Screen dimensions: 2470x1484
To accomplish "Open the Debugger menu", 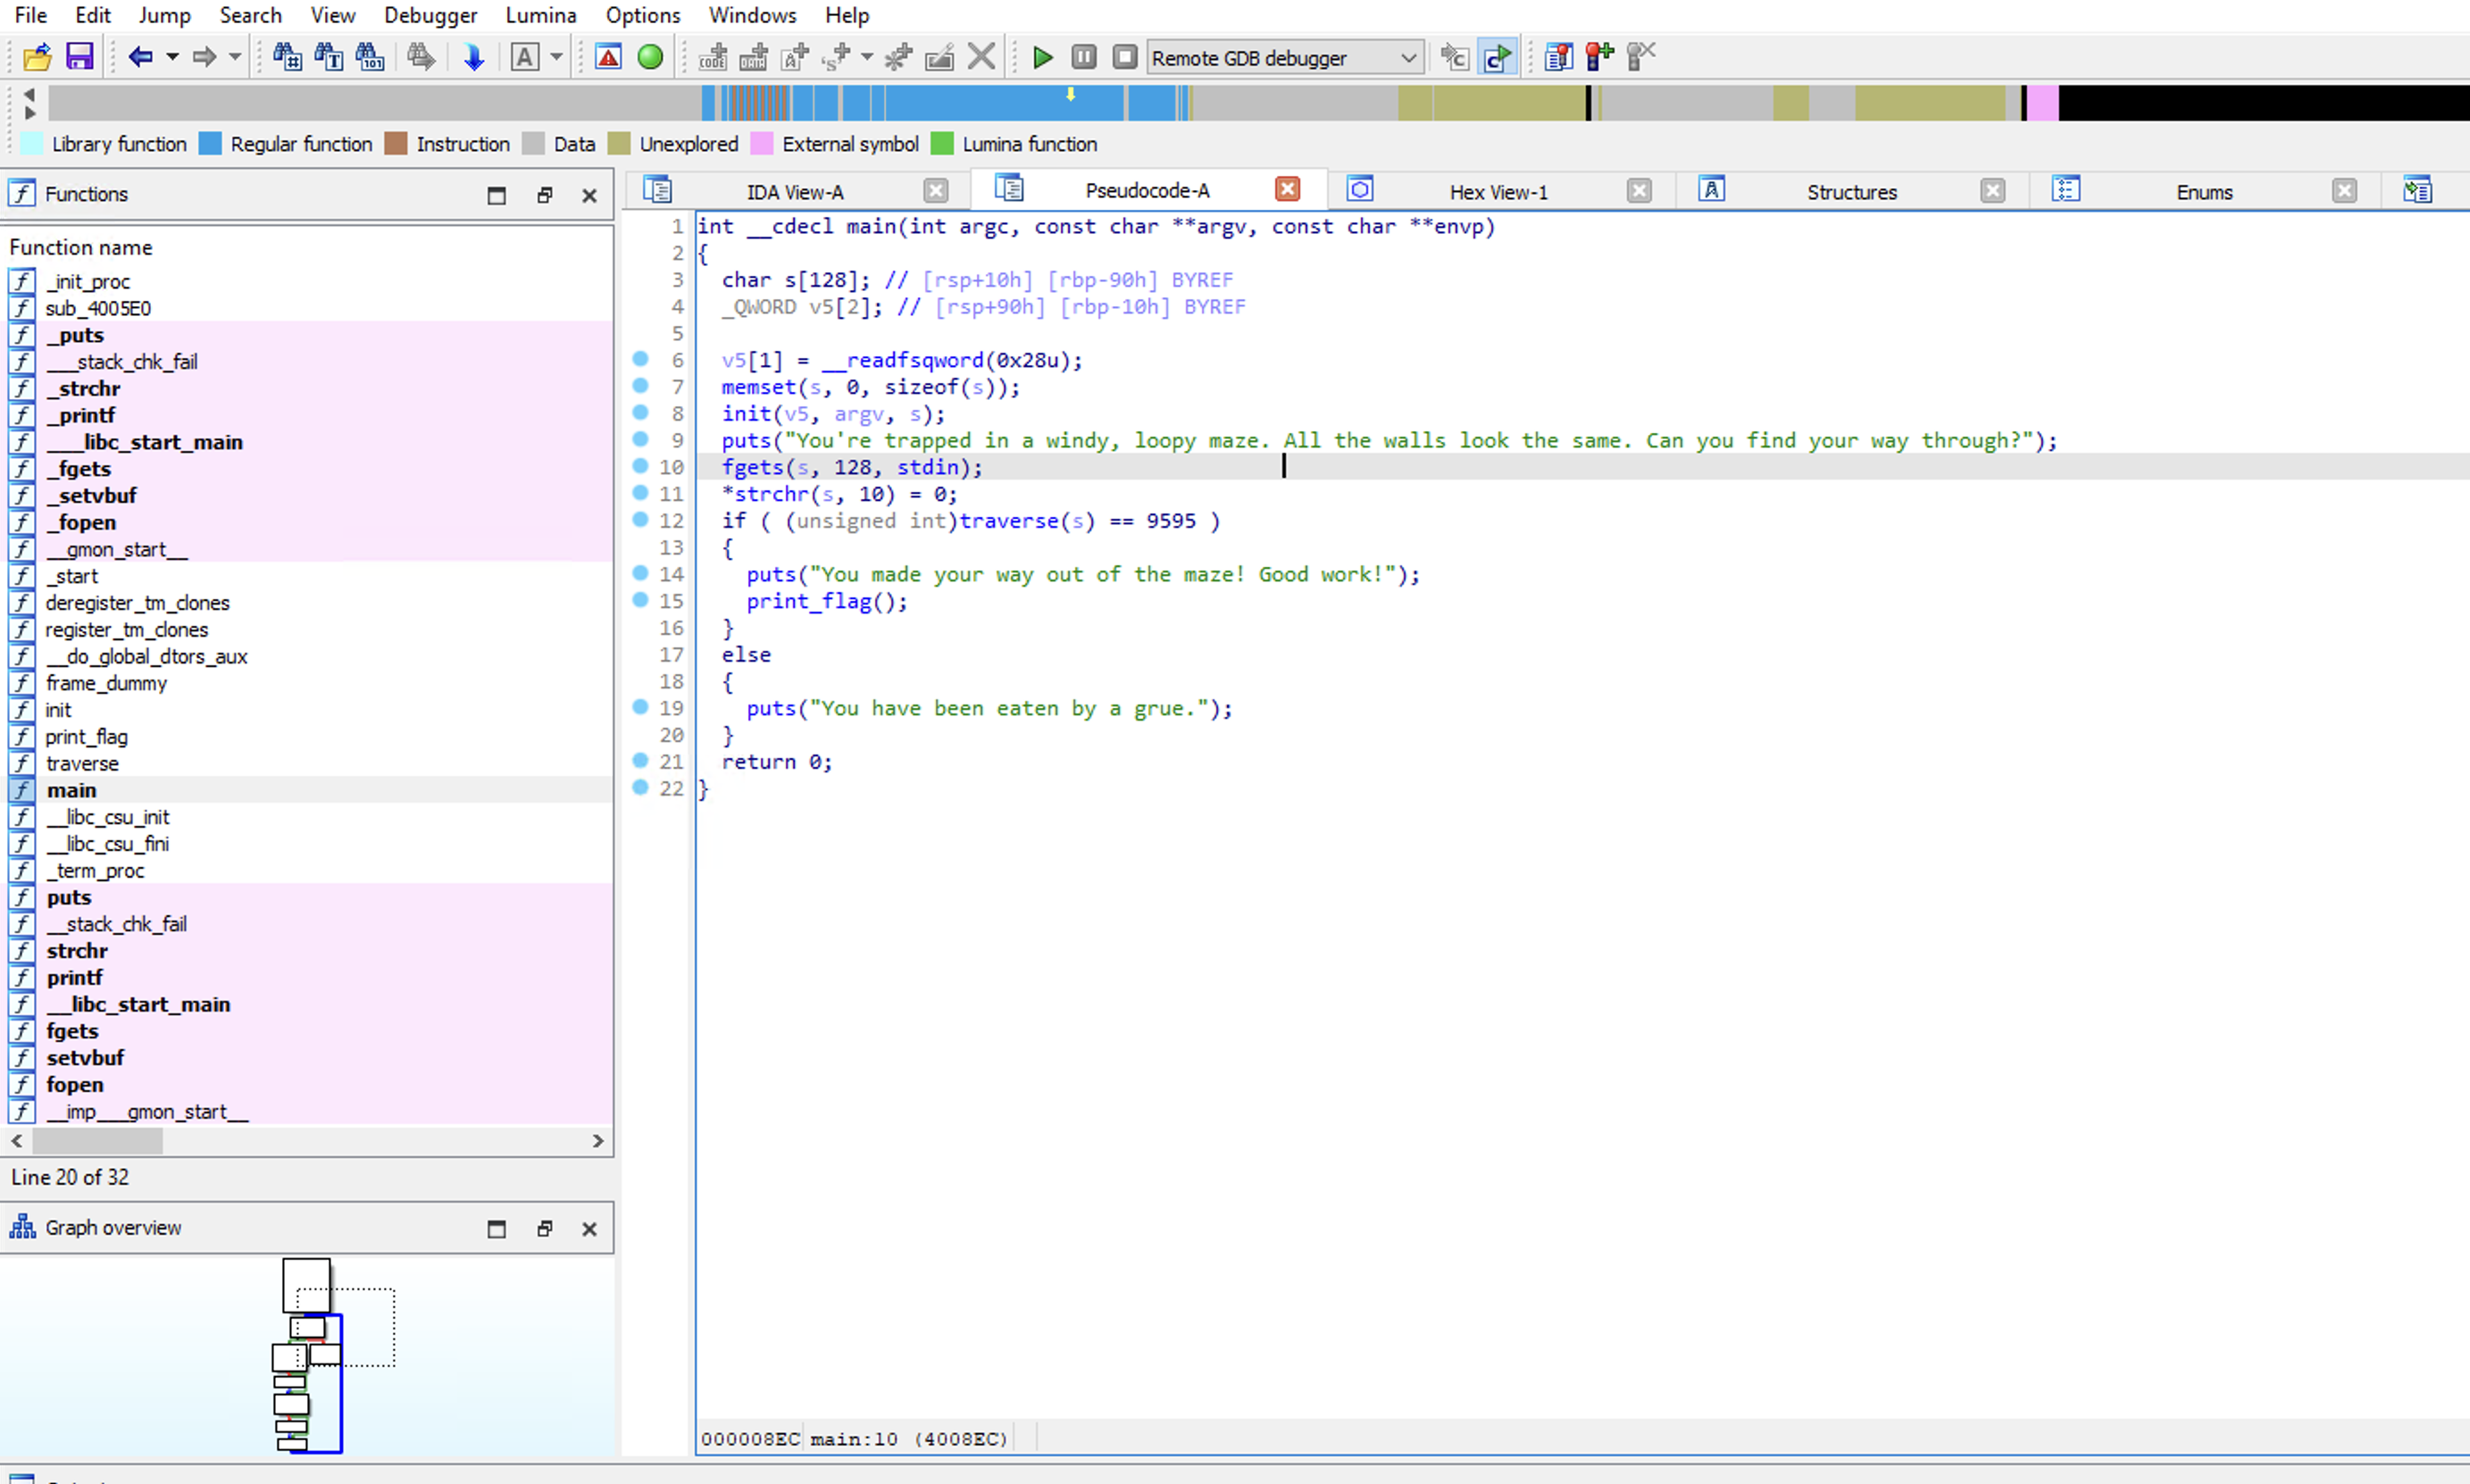I will pos(431,15).
